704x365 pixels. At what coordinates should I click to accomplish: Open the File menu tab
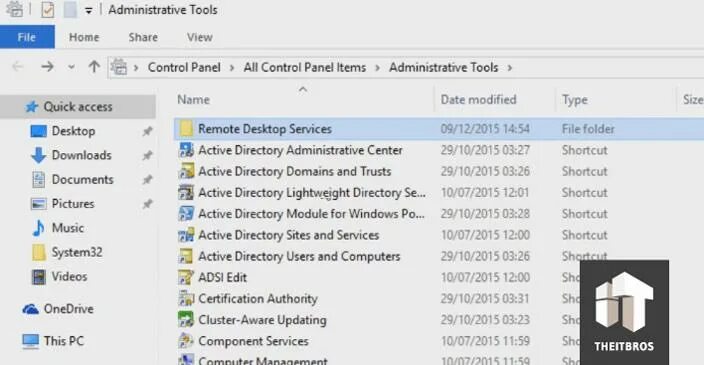coord(27,37)
